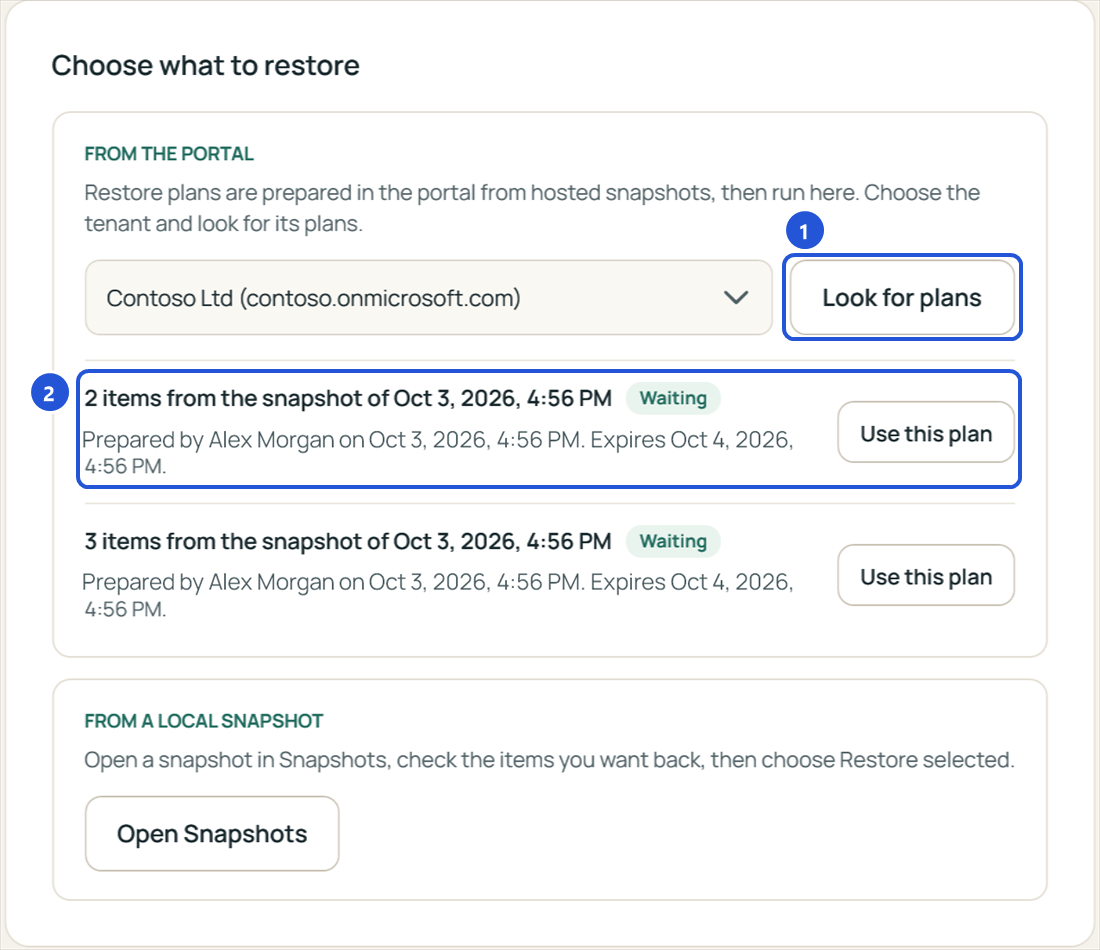Select the '2 items from the snapshot' plan title

pyautogui.click(x=348, y=399)
